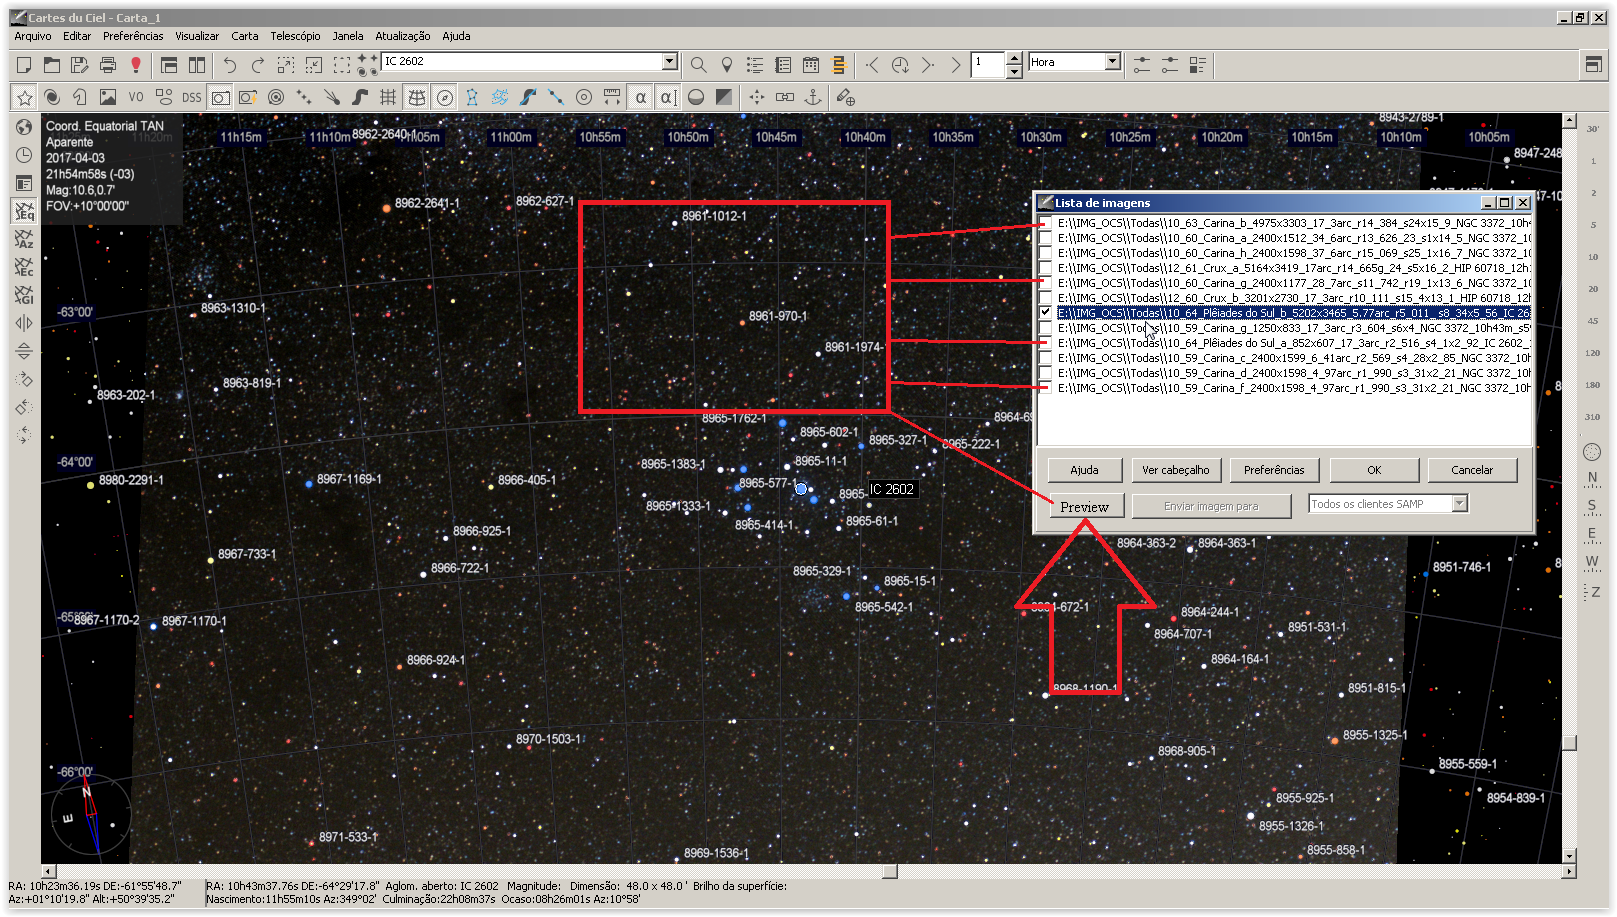The width and height of the screenshot is (1617, 917).
Task: Toggle object labels with the alpha icon
Action: 640,97
